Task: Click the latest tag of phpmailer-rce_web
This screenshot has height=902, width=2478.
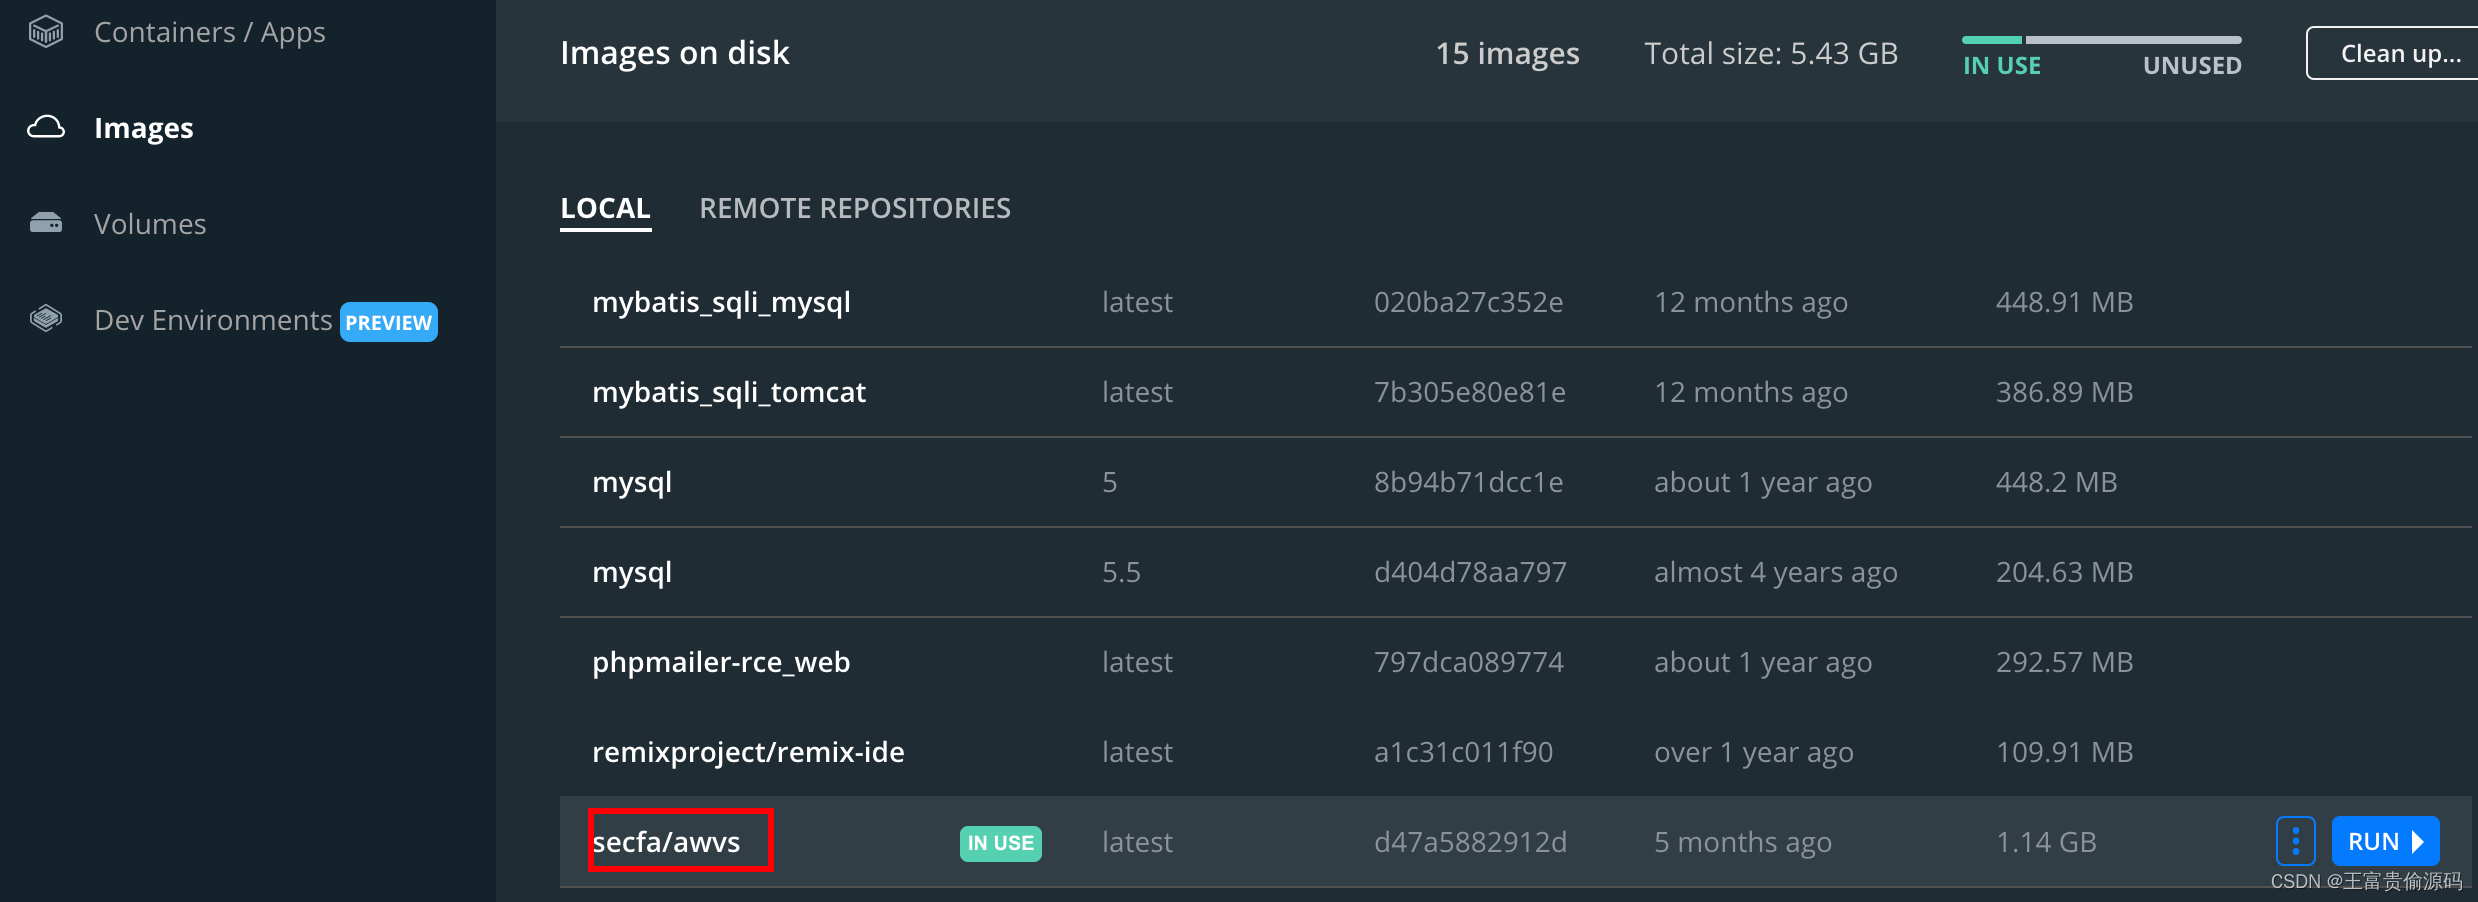Action: 1137,662
